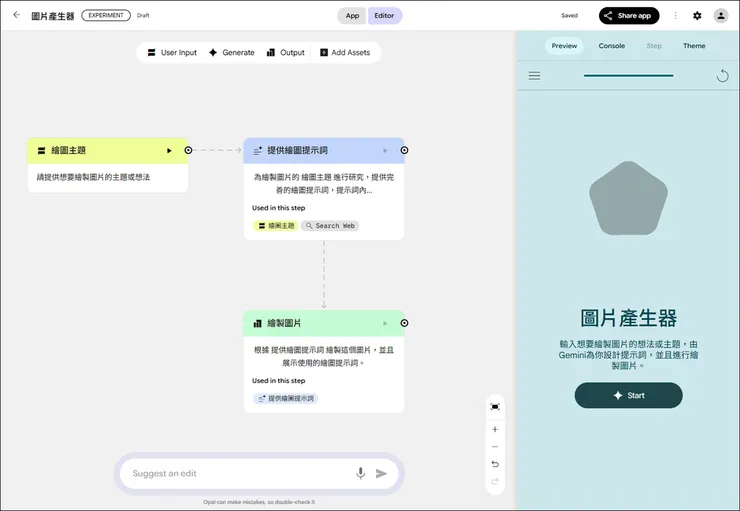
Task: Zoom in with the plus icon
Action: tap(495, 429)
